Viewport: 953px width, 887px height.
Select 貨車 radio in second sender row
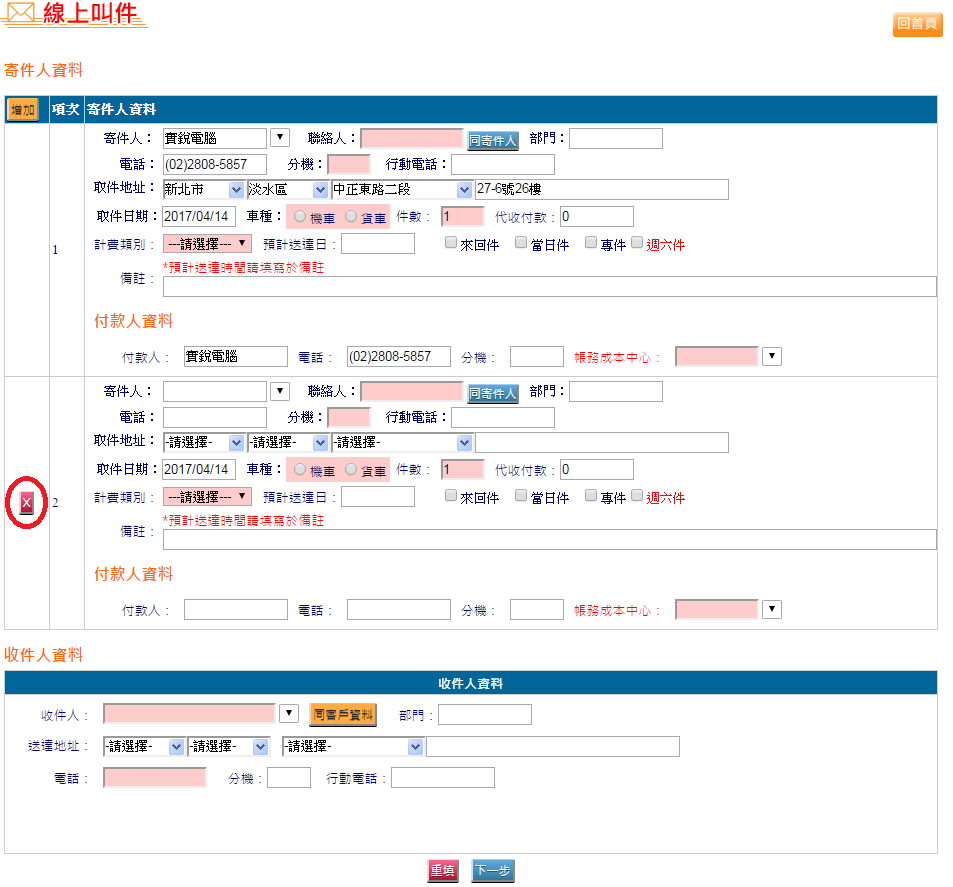coord(351,470)
